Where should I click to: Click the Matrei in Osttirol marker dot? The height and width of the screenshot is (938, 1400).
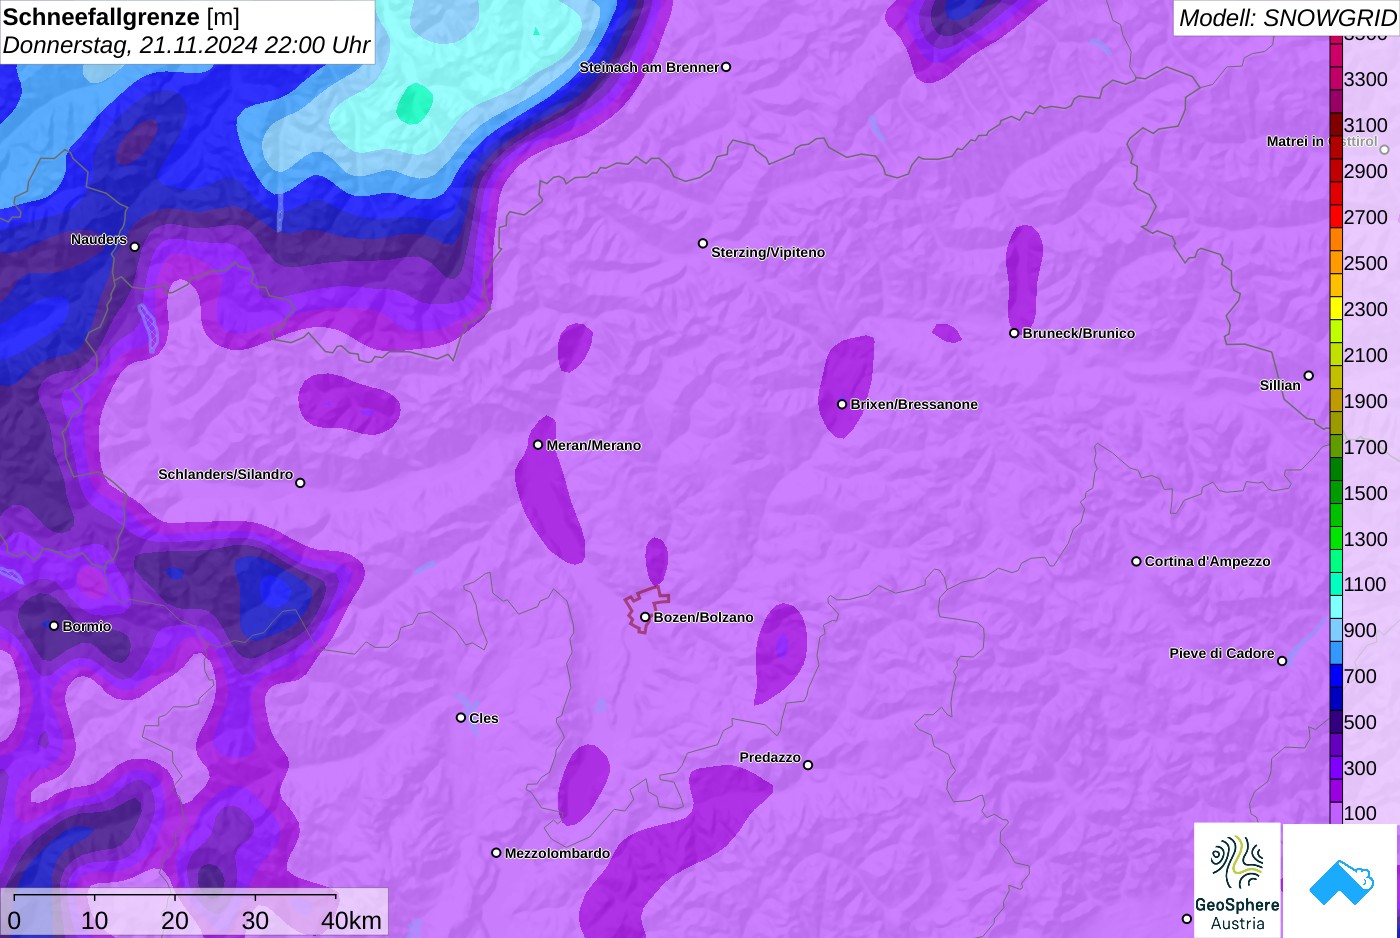pos(1385,149)
